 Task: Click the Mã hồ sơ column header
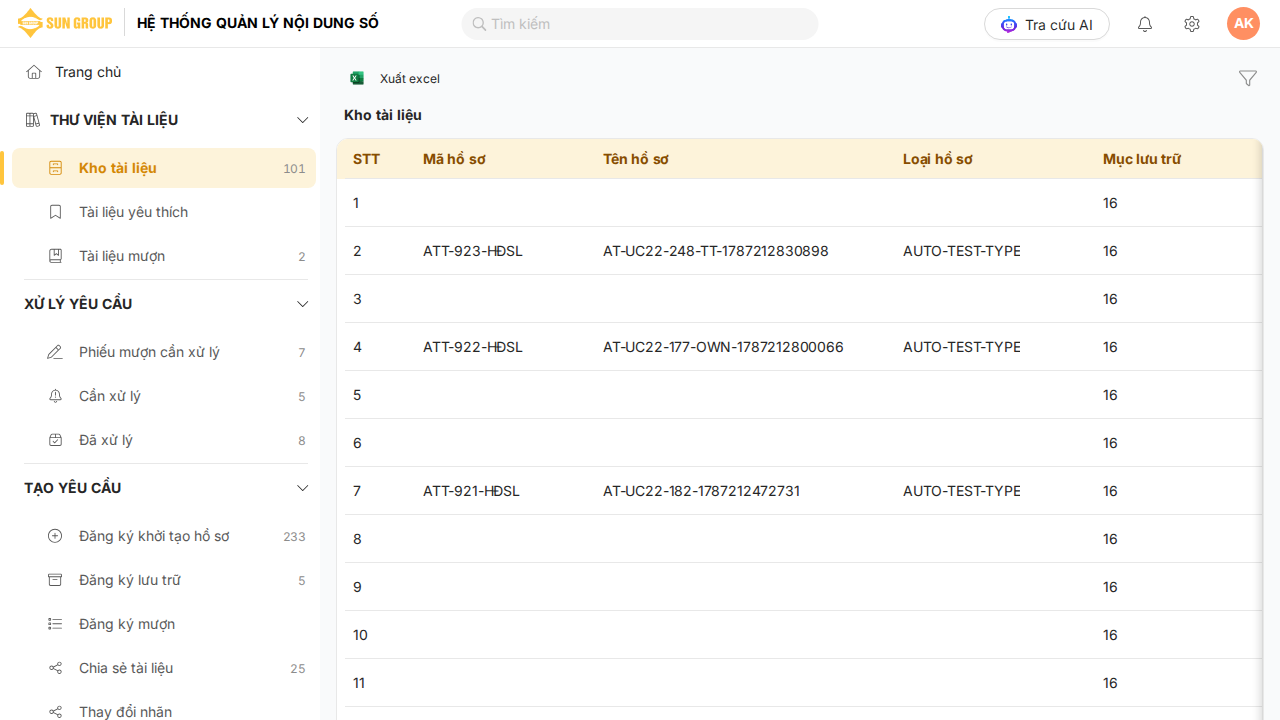[454, 159]
